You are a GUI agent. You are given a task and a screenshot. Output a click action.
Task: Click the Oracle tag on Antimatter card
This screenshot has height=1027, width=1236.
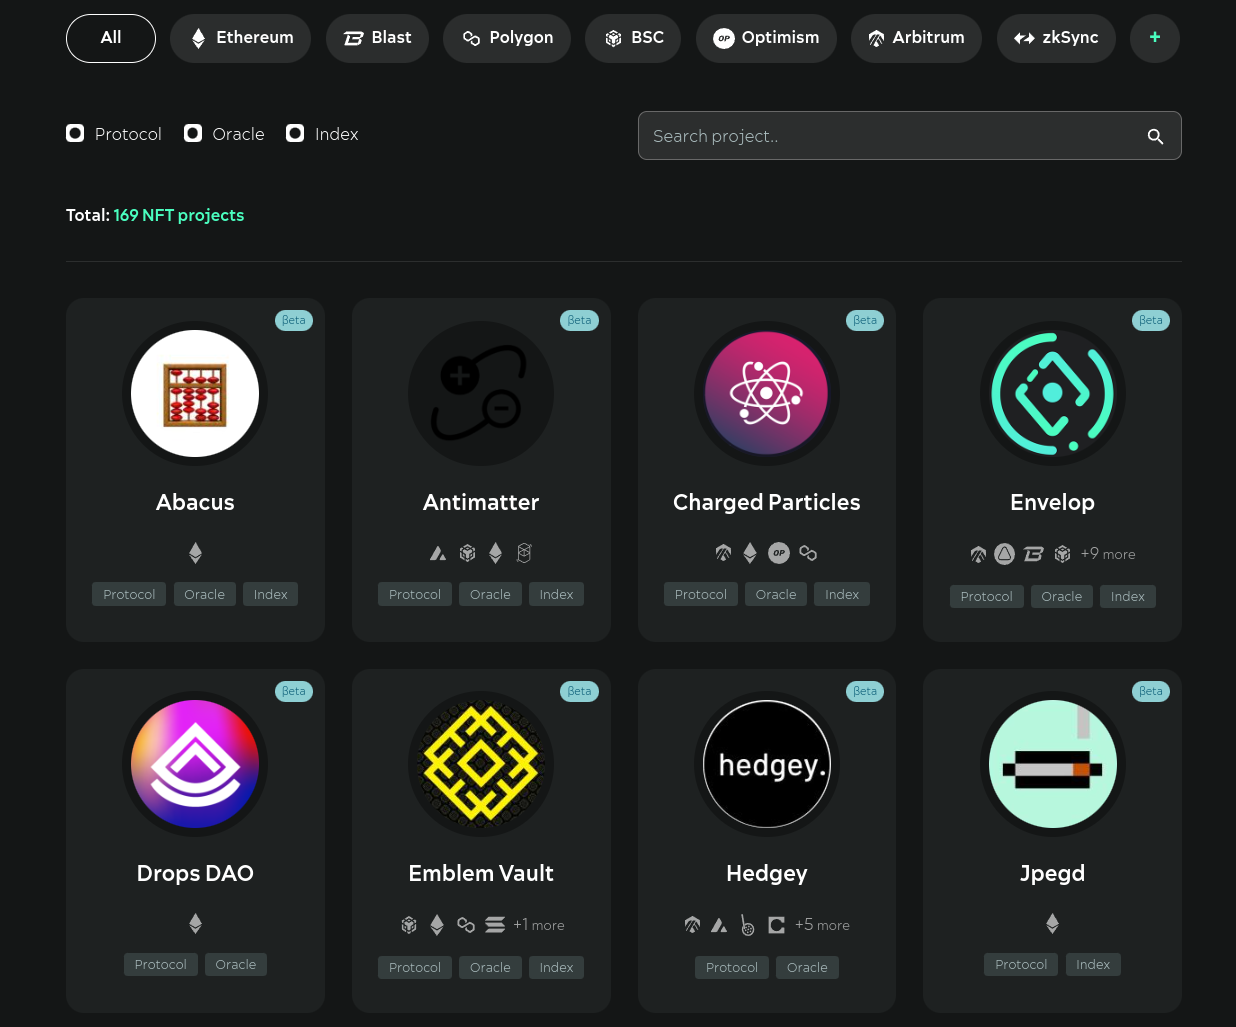click(x=490, y=594)
